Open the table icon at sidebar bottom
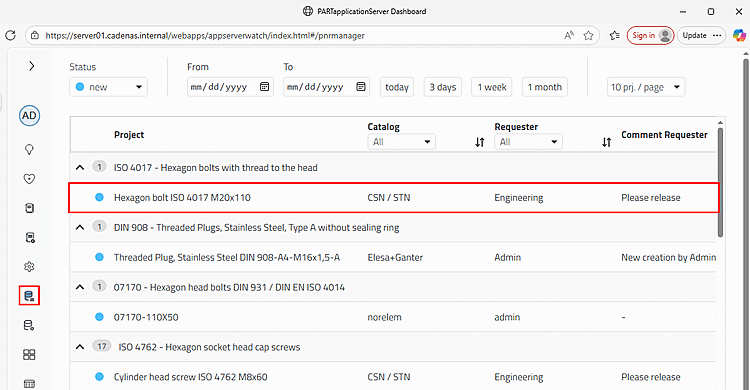The image size is (750, 390). (29, 384)
